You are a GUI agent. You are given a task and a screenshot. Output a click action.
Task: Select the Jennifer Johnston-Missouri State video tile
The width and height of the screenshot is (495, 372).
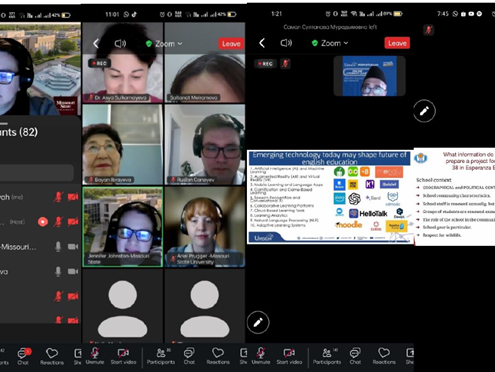point(123,227)
